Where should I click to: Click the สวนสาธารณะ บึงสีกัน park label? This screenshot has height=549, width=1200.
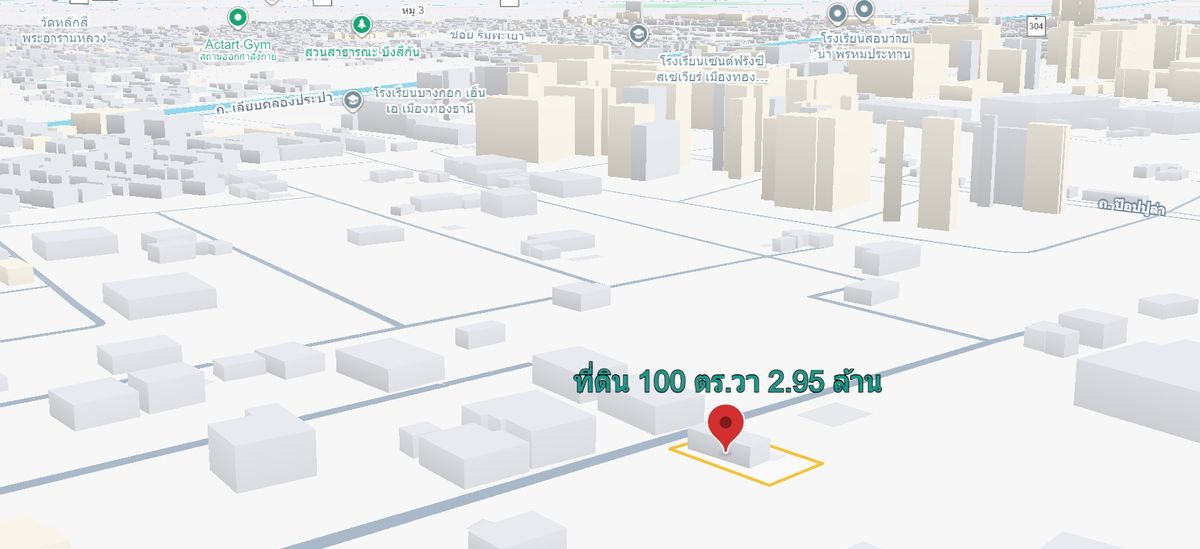click(x=363, y=50)
